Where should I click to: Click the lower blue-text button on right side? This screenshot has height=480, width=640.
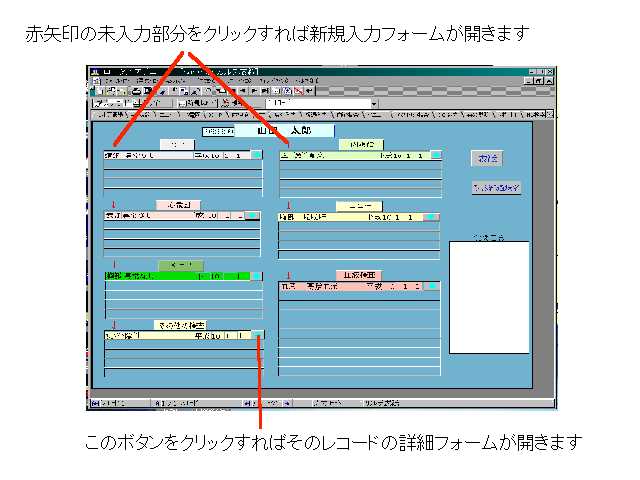[496, 188]
